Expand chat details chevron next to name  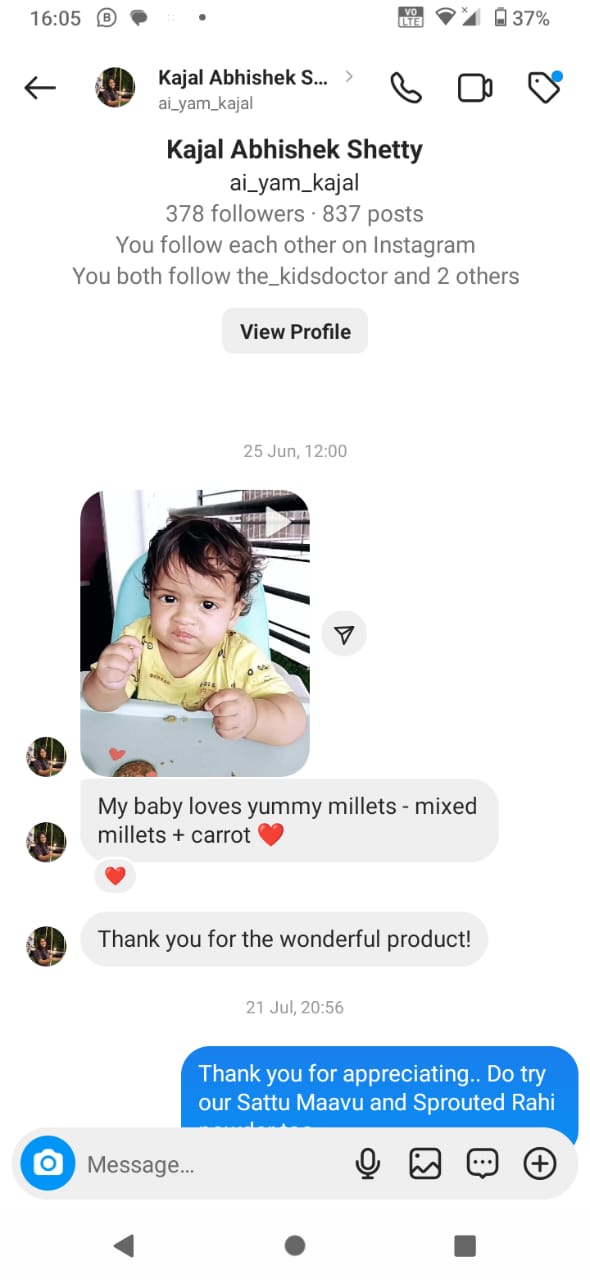(x=349, y=76)
